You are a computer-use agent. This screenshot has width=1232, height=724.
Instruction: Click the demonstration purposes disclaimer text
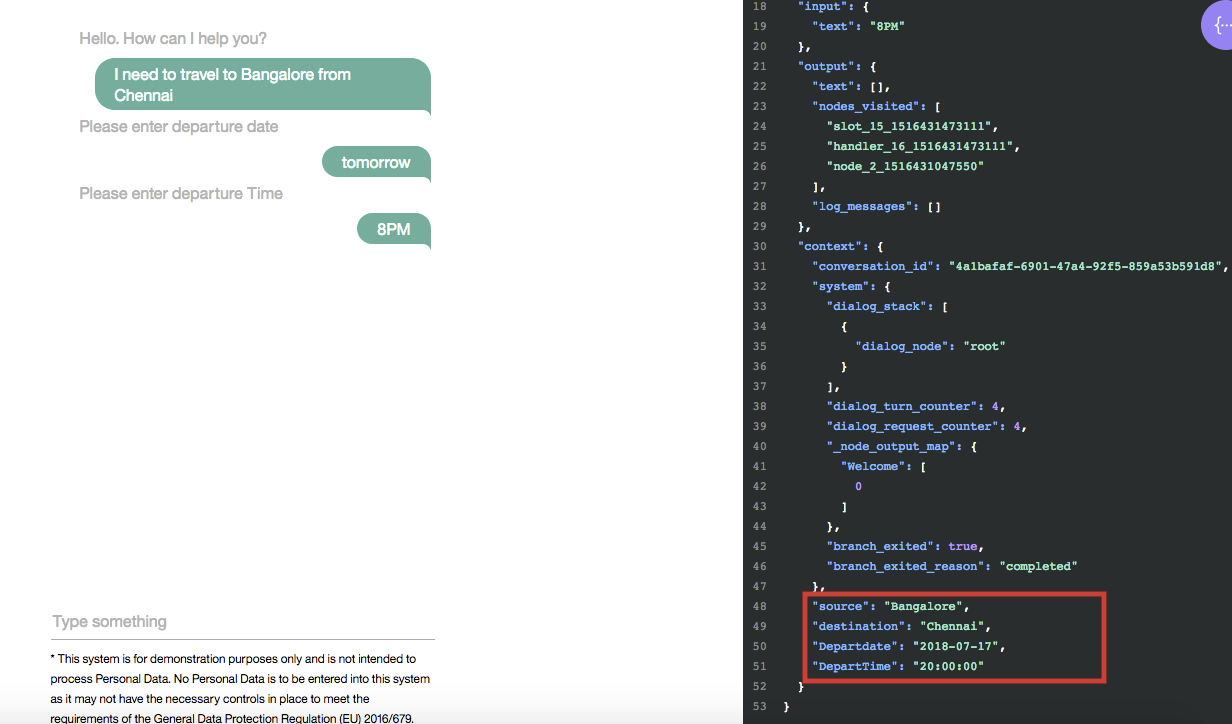[x=240, y=679]
